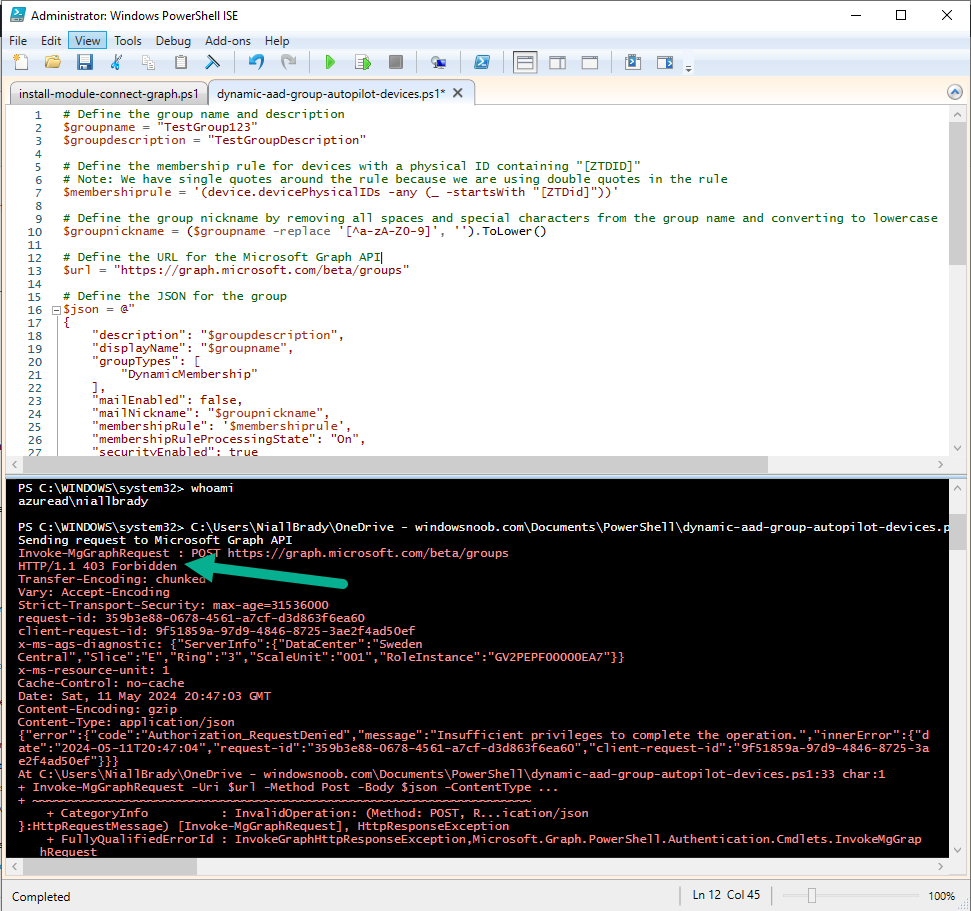Open the File menu
This screenshot has height=911, width=971.
pos(18,41)
